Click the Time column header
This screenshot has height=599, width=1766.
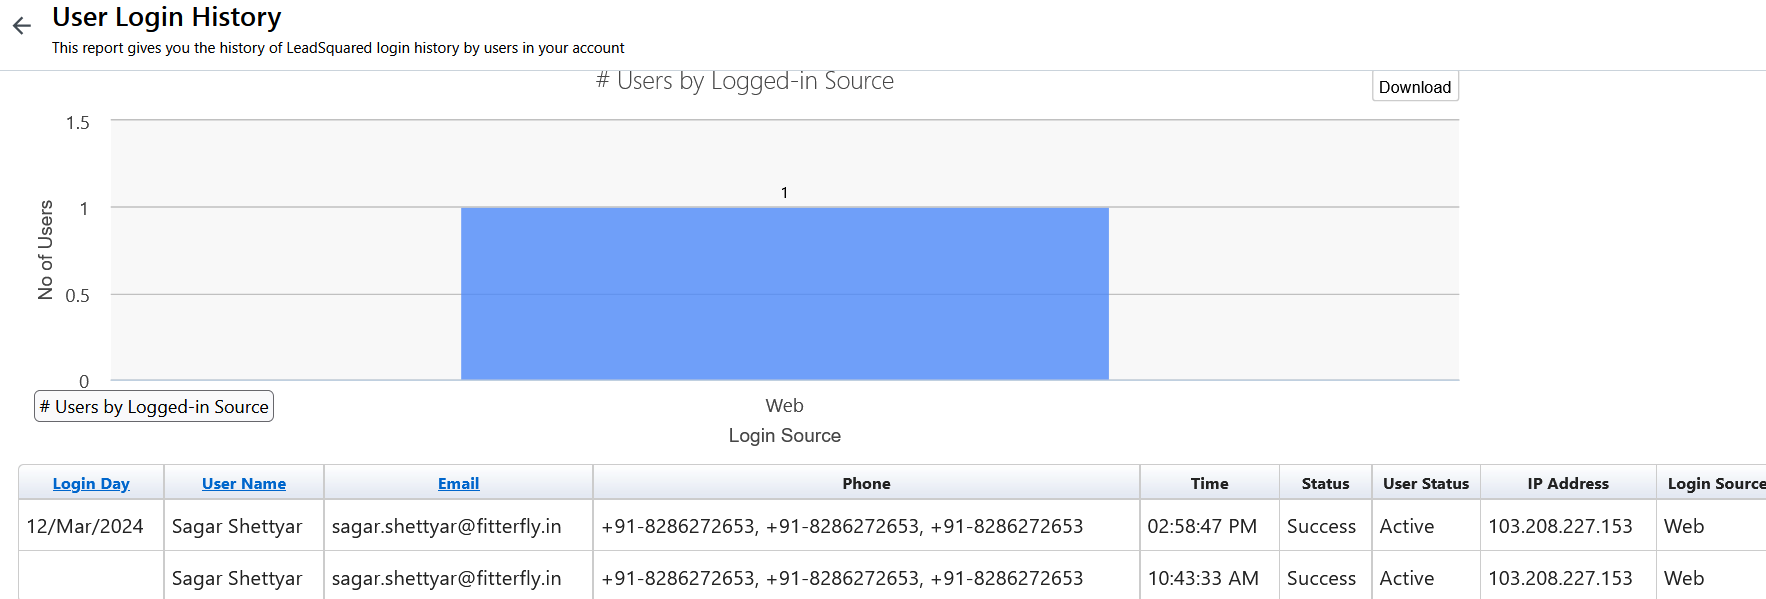[x=1209, y=484]
